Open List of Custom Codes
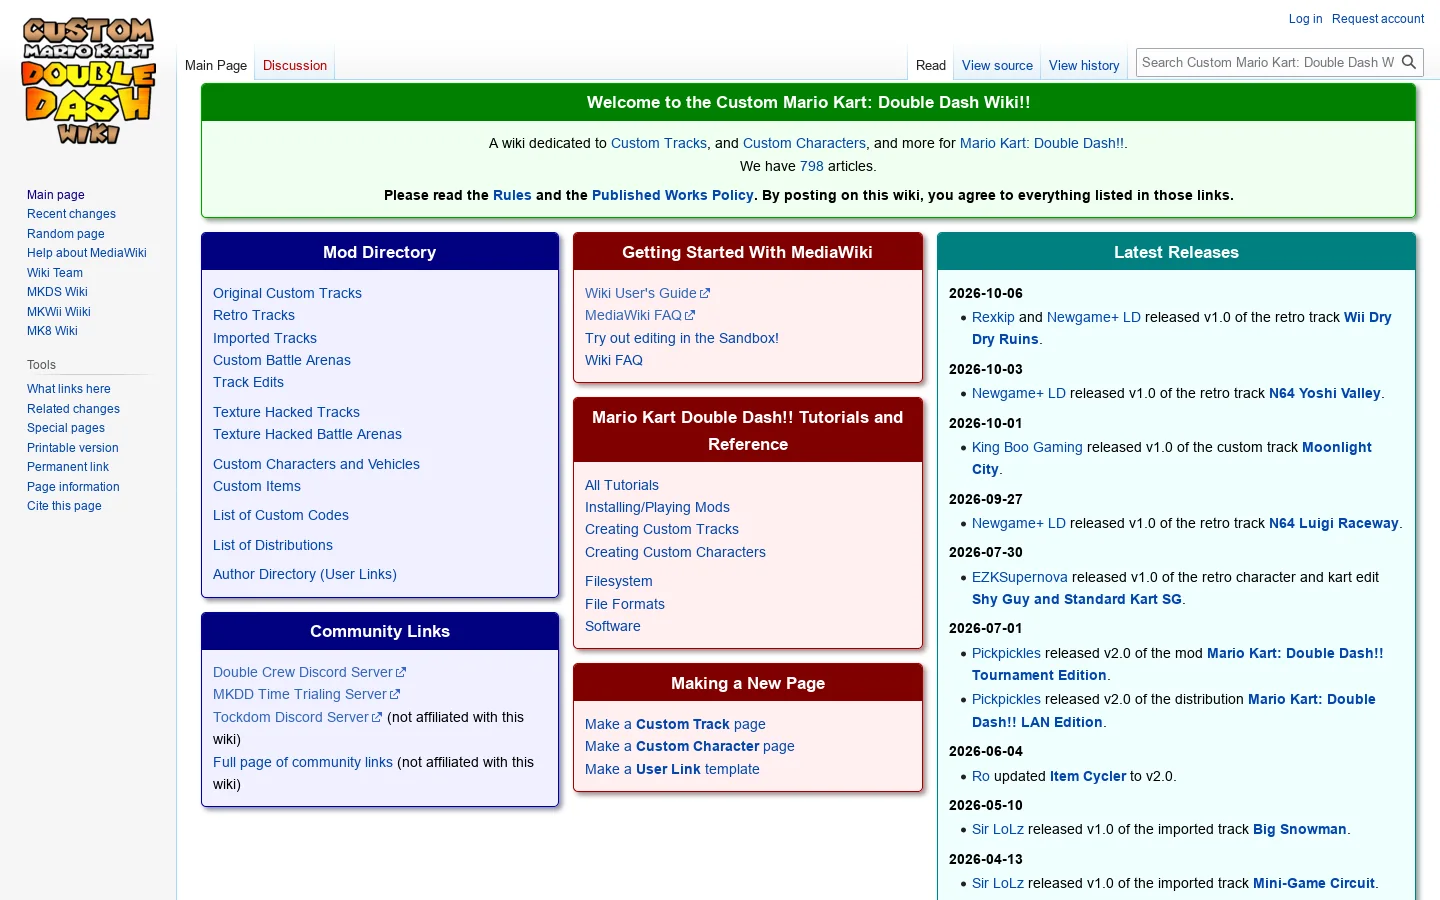This screenshot has height=900, width=1440. coord(281,515)
